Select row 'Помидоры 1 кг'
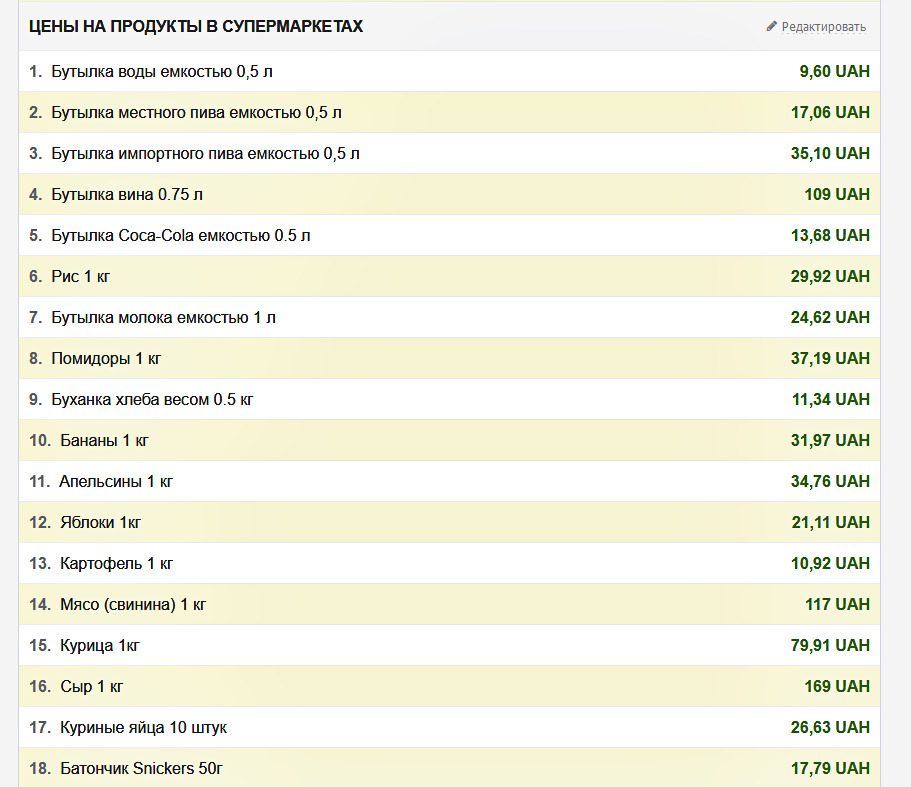The image size is (911, 787). pos(449,358)
